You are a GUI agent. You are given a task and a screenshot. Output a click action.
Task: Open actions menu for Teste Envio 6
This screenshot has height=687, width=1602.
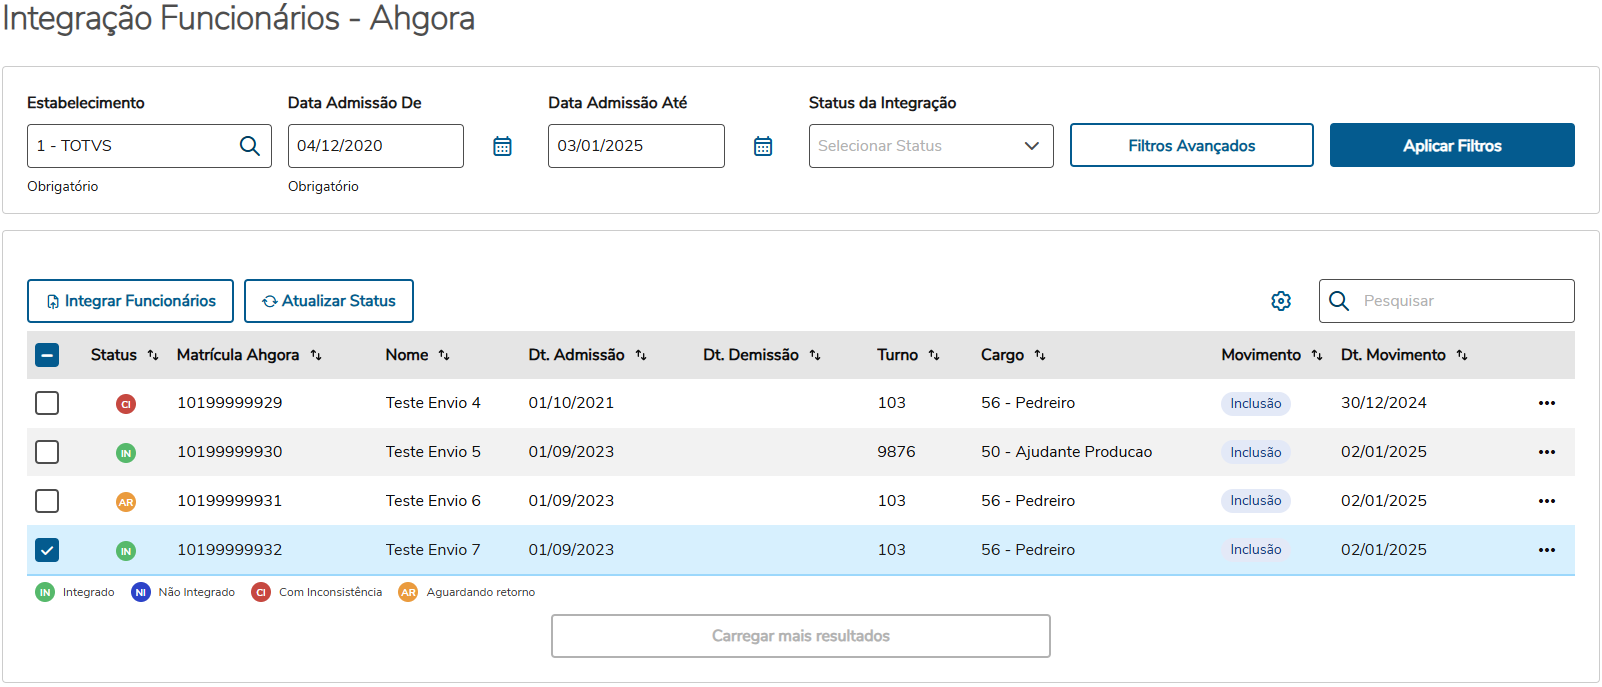click(1546, 501)
